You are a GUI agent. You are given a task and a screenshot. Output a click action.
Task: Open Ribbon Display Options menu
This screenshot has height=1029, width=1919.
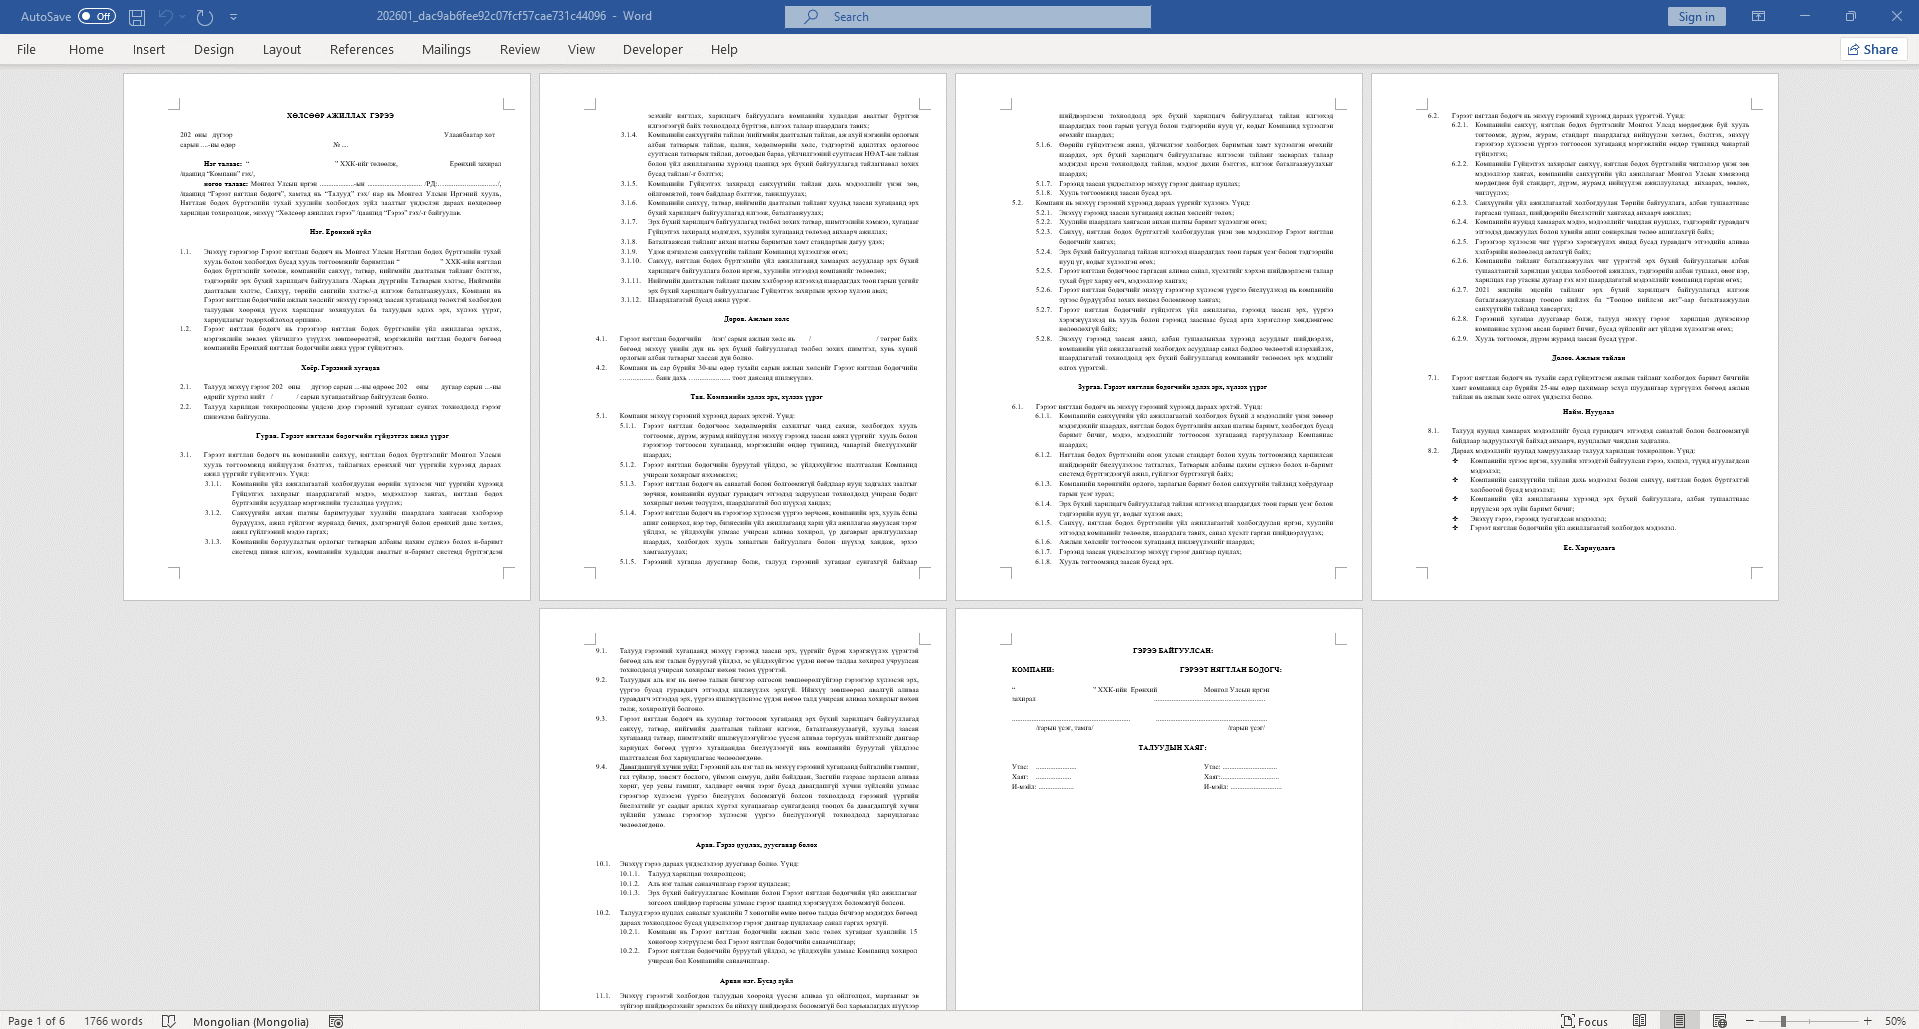click(1758, 16)
